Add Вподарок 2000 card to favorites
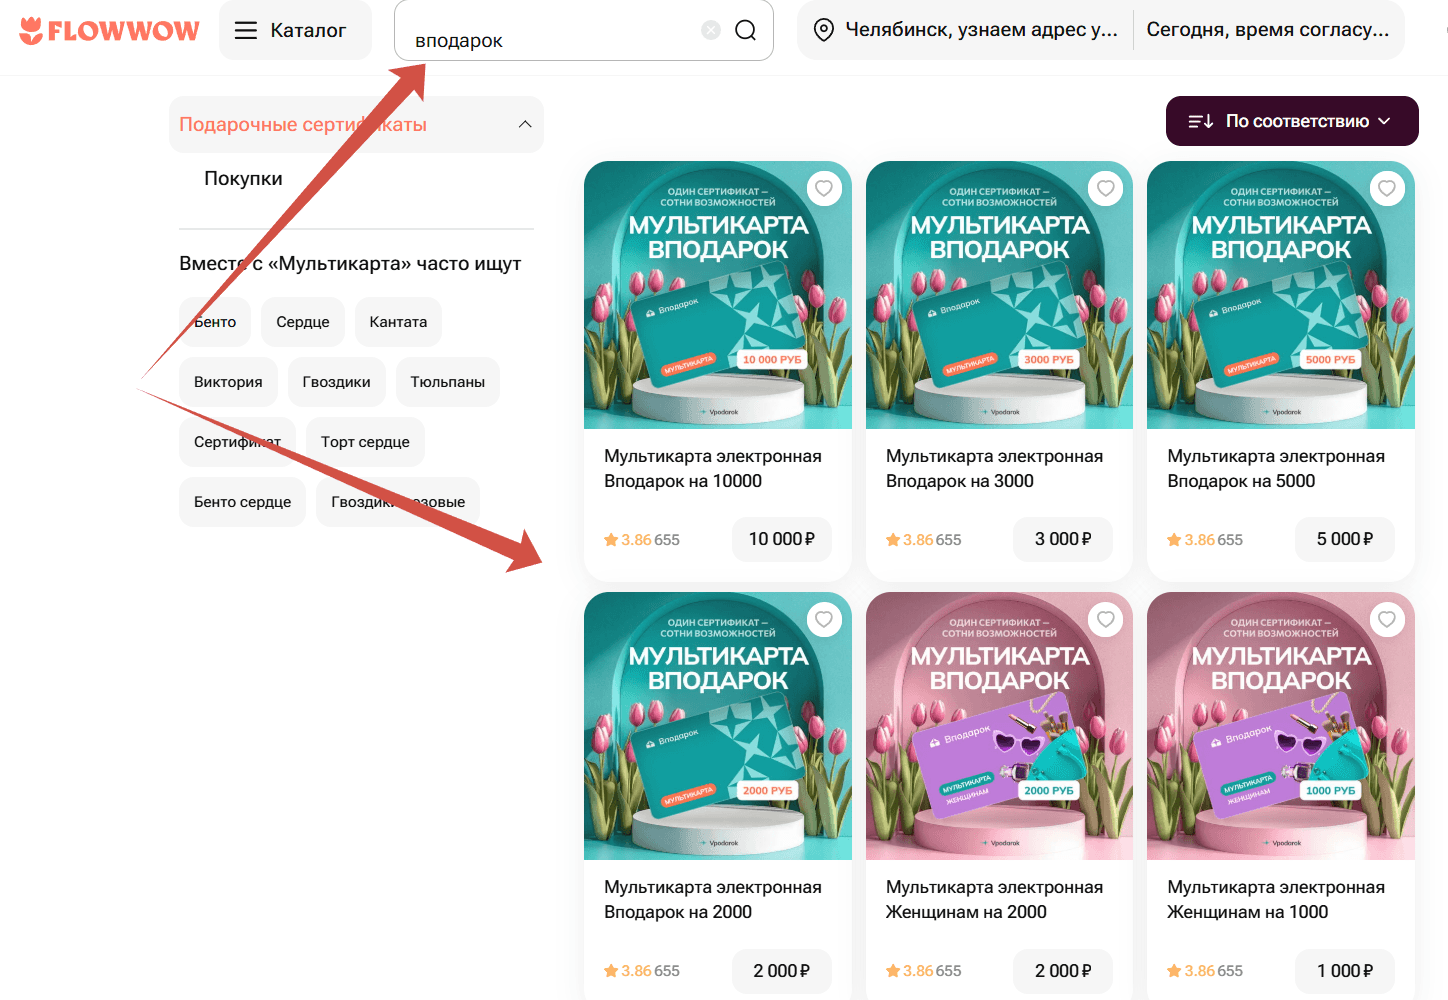Screen dimensions: 1448x1000 [824, 619]
